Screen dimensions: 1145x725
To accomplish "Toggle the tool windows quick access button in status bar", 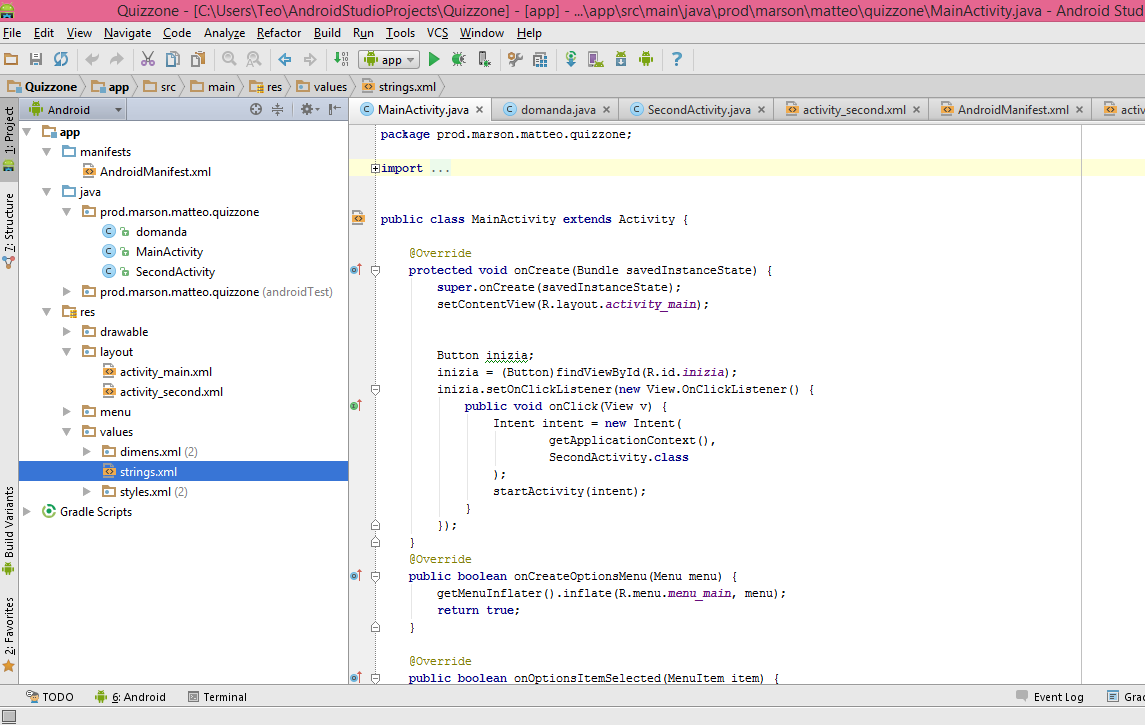I will 9,717.
